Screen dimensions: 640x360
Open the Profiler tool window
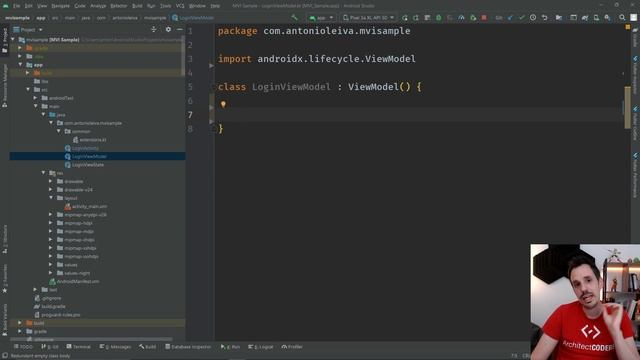click(292, 347)
